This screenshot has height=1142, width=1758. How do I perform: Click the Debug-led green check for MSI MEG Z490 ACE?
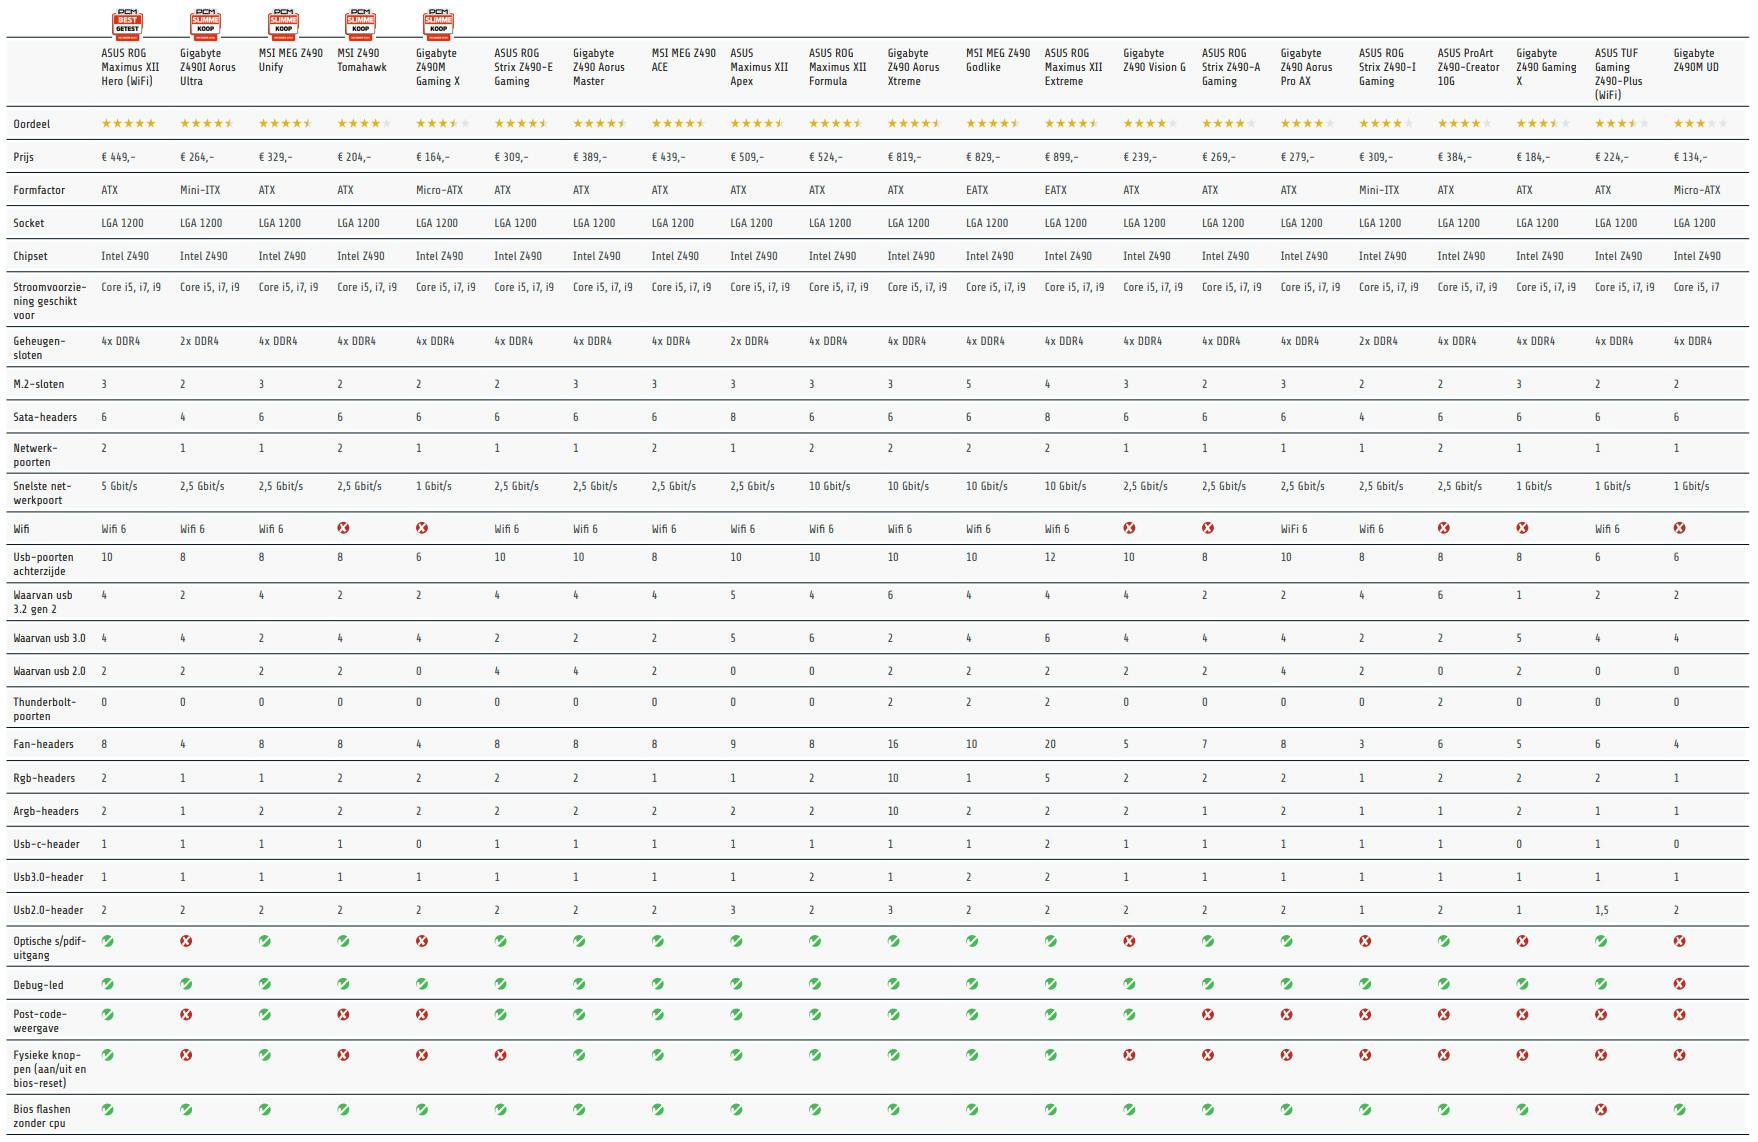pyautogui.click(x=658, y=984)
